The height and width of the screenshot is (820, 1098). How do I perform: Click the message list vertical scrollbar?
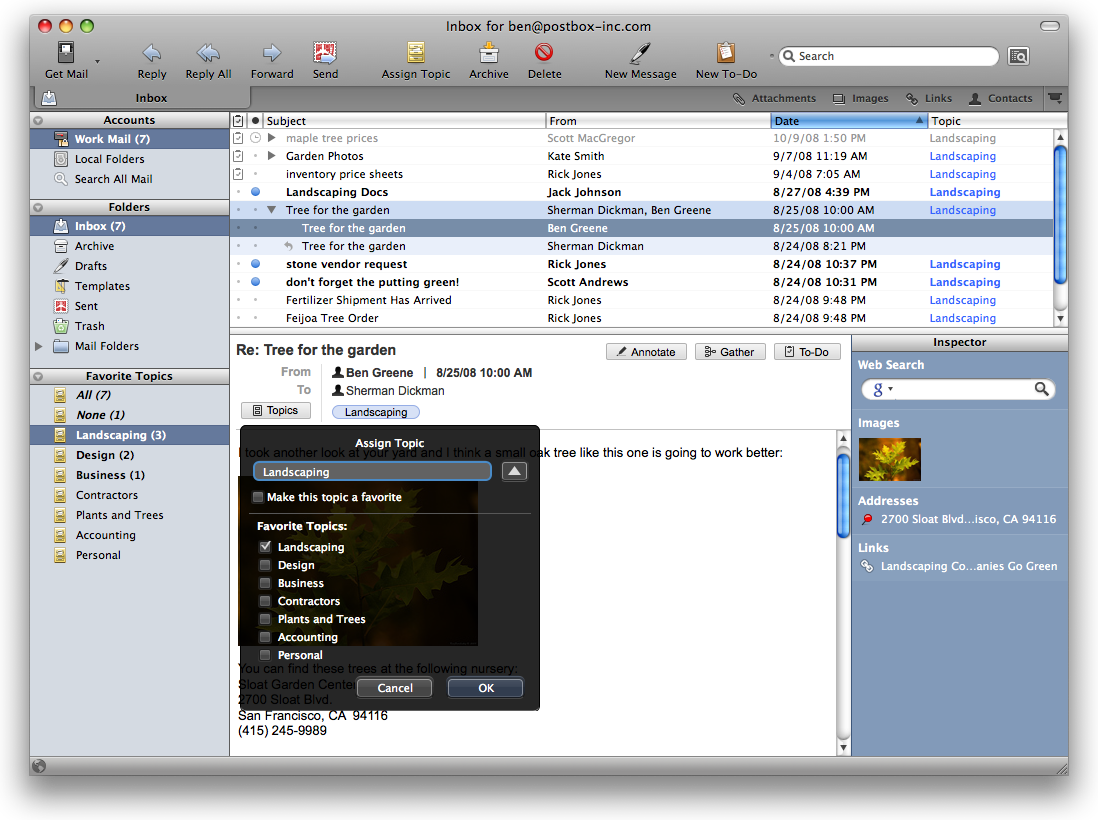[x=1060, y=214]
